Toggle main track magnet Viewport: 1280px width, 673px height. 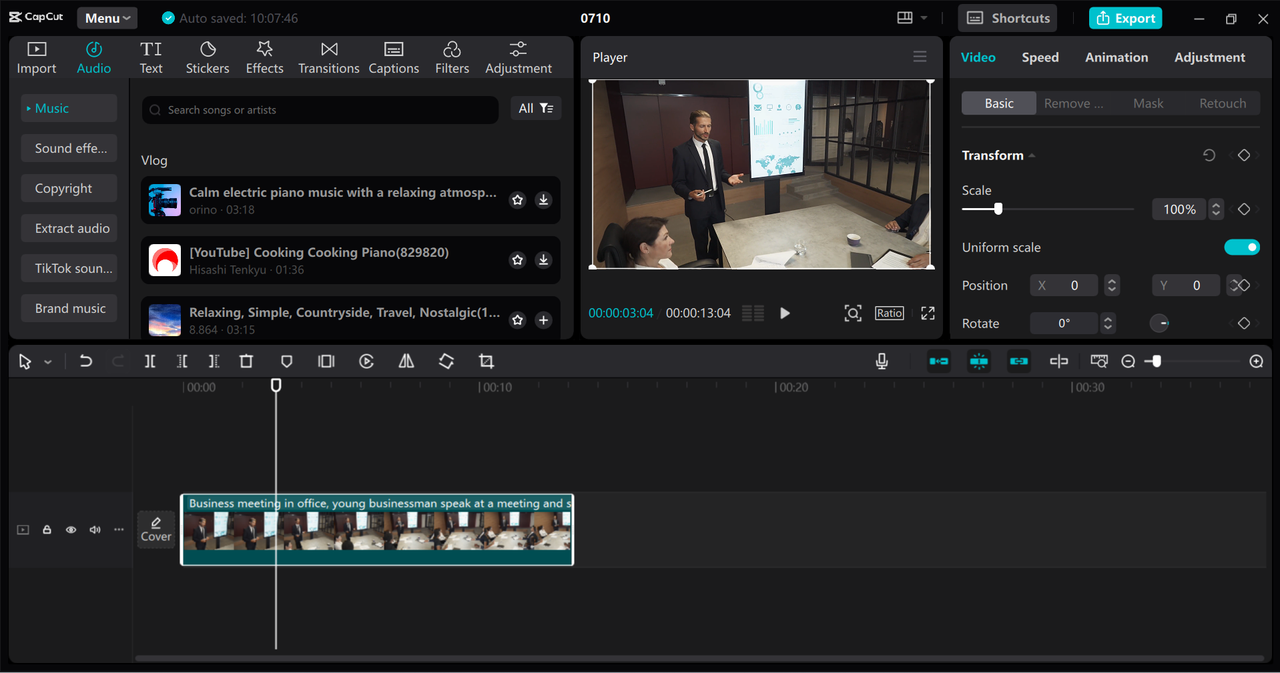pyautogui.click(x=938, y=361)
